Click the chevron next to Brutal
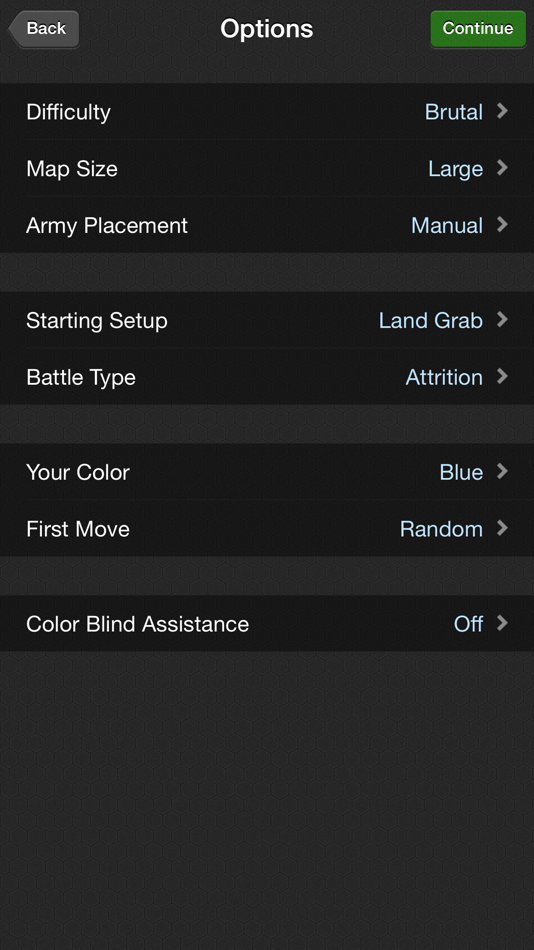Screen dimensions: 534x950 point(502,111)
